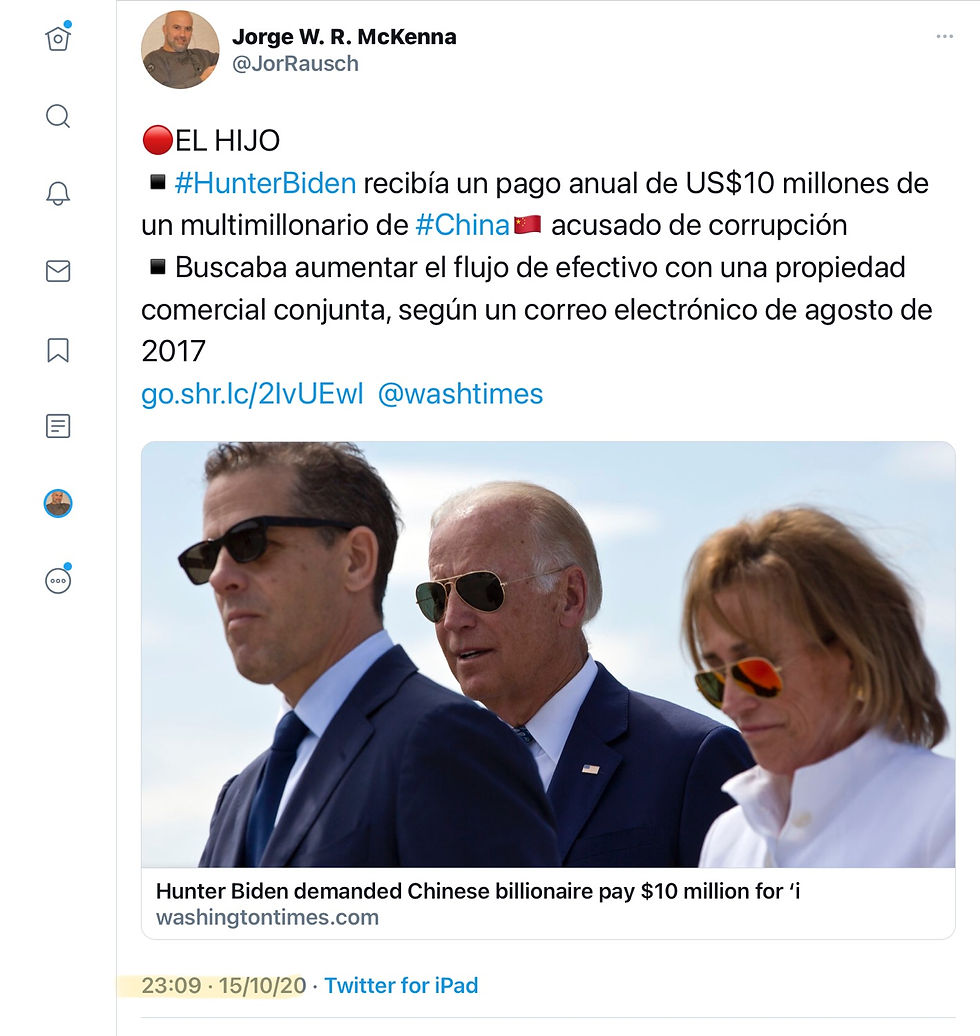Open the More circle icon in sidebar
Image resolution: width=980 pixels, height=1036 pixels.
58,580
